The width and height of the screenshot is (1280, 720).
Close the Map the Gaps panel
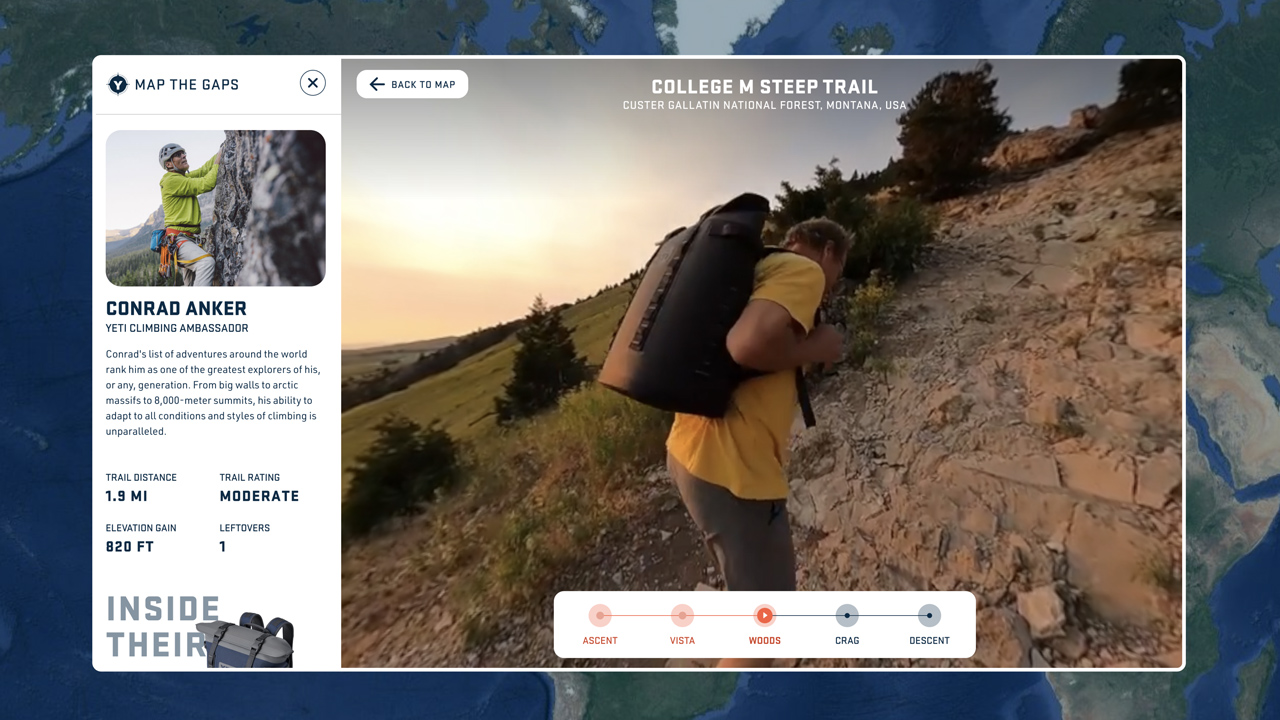point(313,83)
